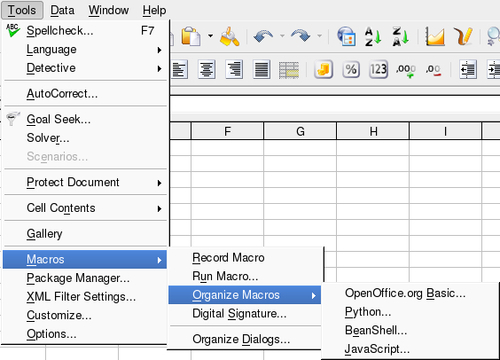Toggle Align Right formatting
This screenshot has width=500, height=360.
(234, 69)
